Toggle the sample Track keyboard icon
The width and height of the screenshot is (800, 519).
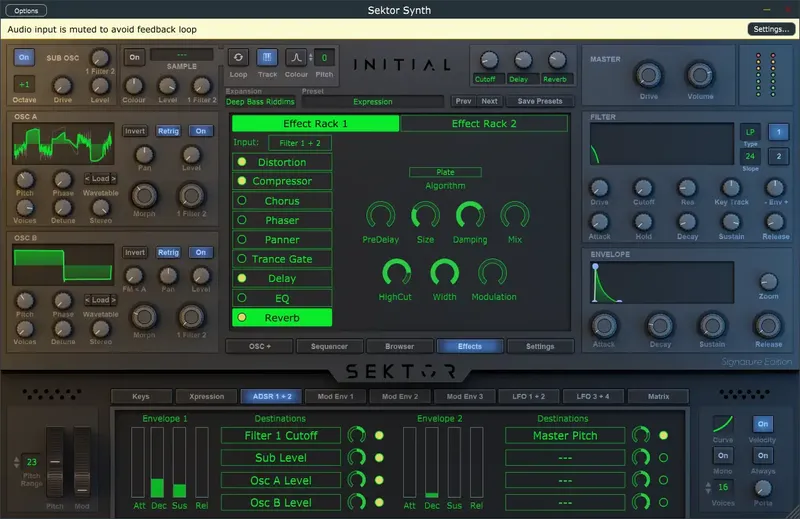267,58
